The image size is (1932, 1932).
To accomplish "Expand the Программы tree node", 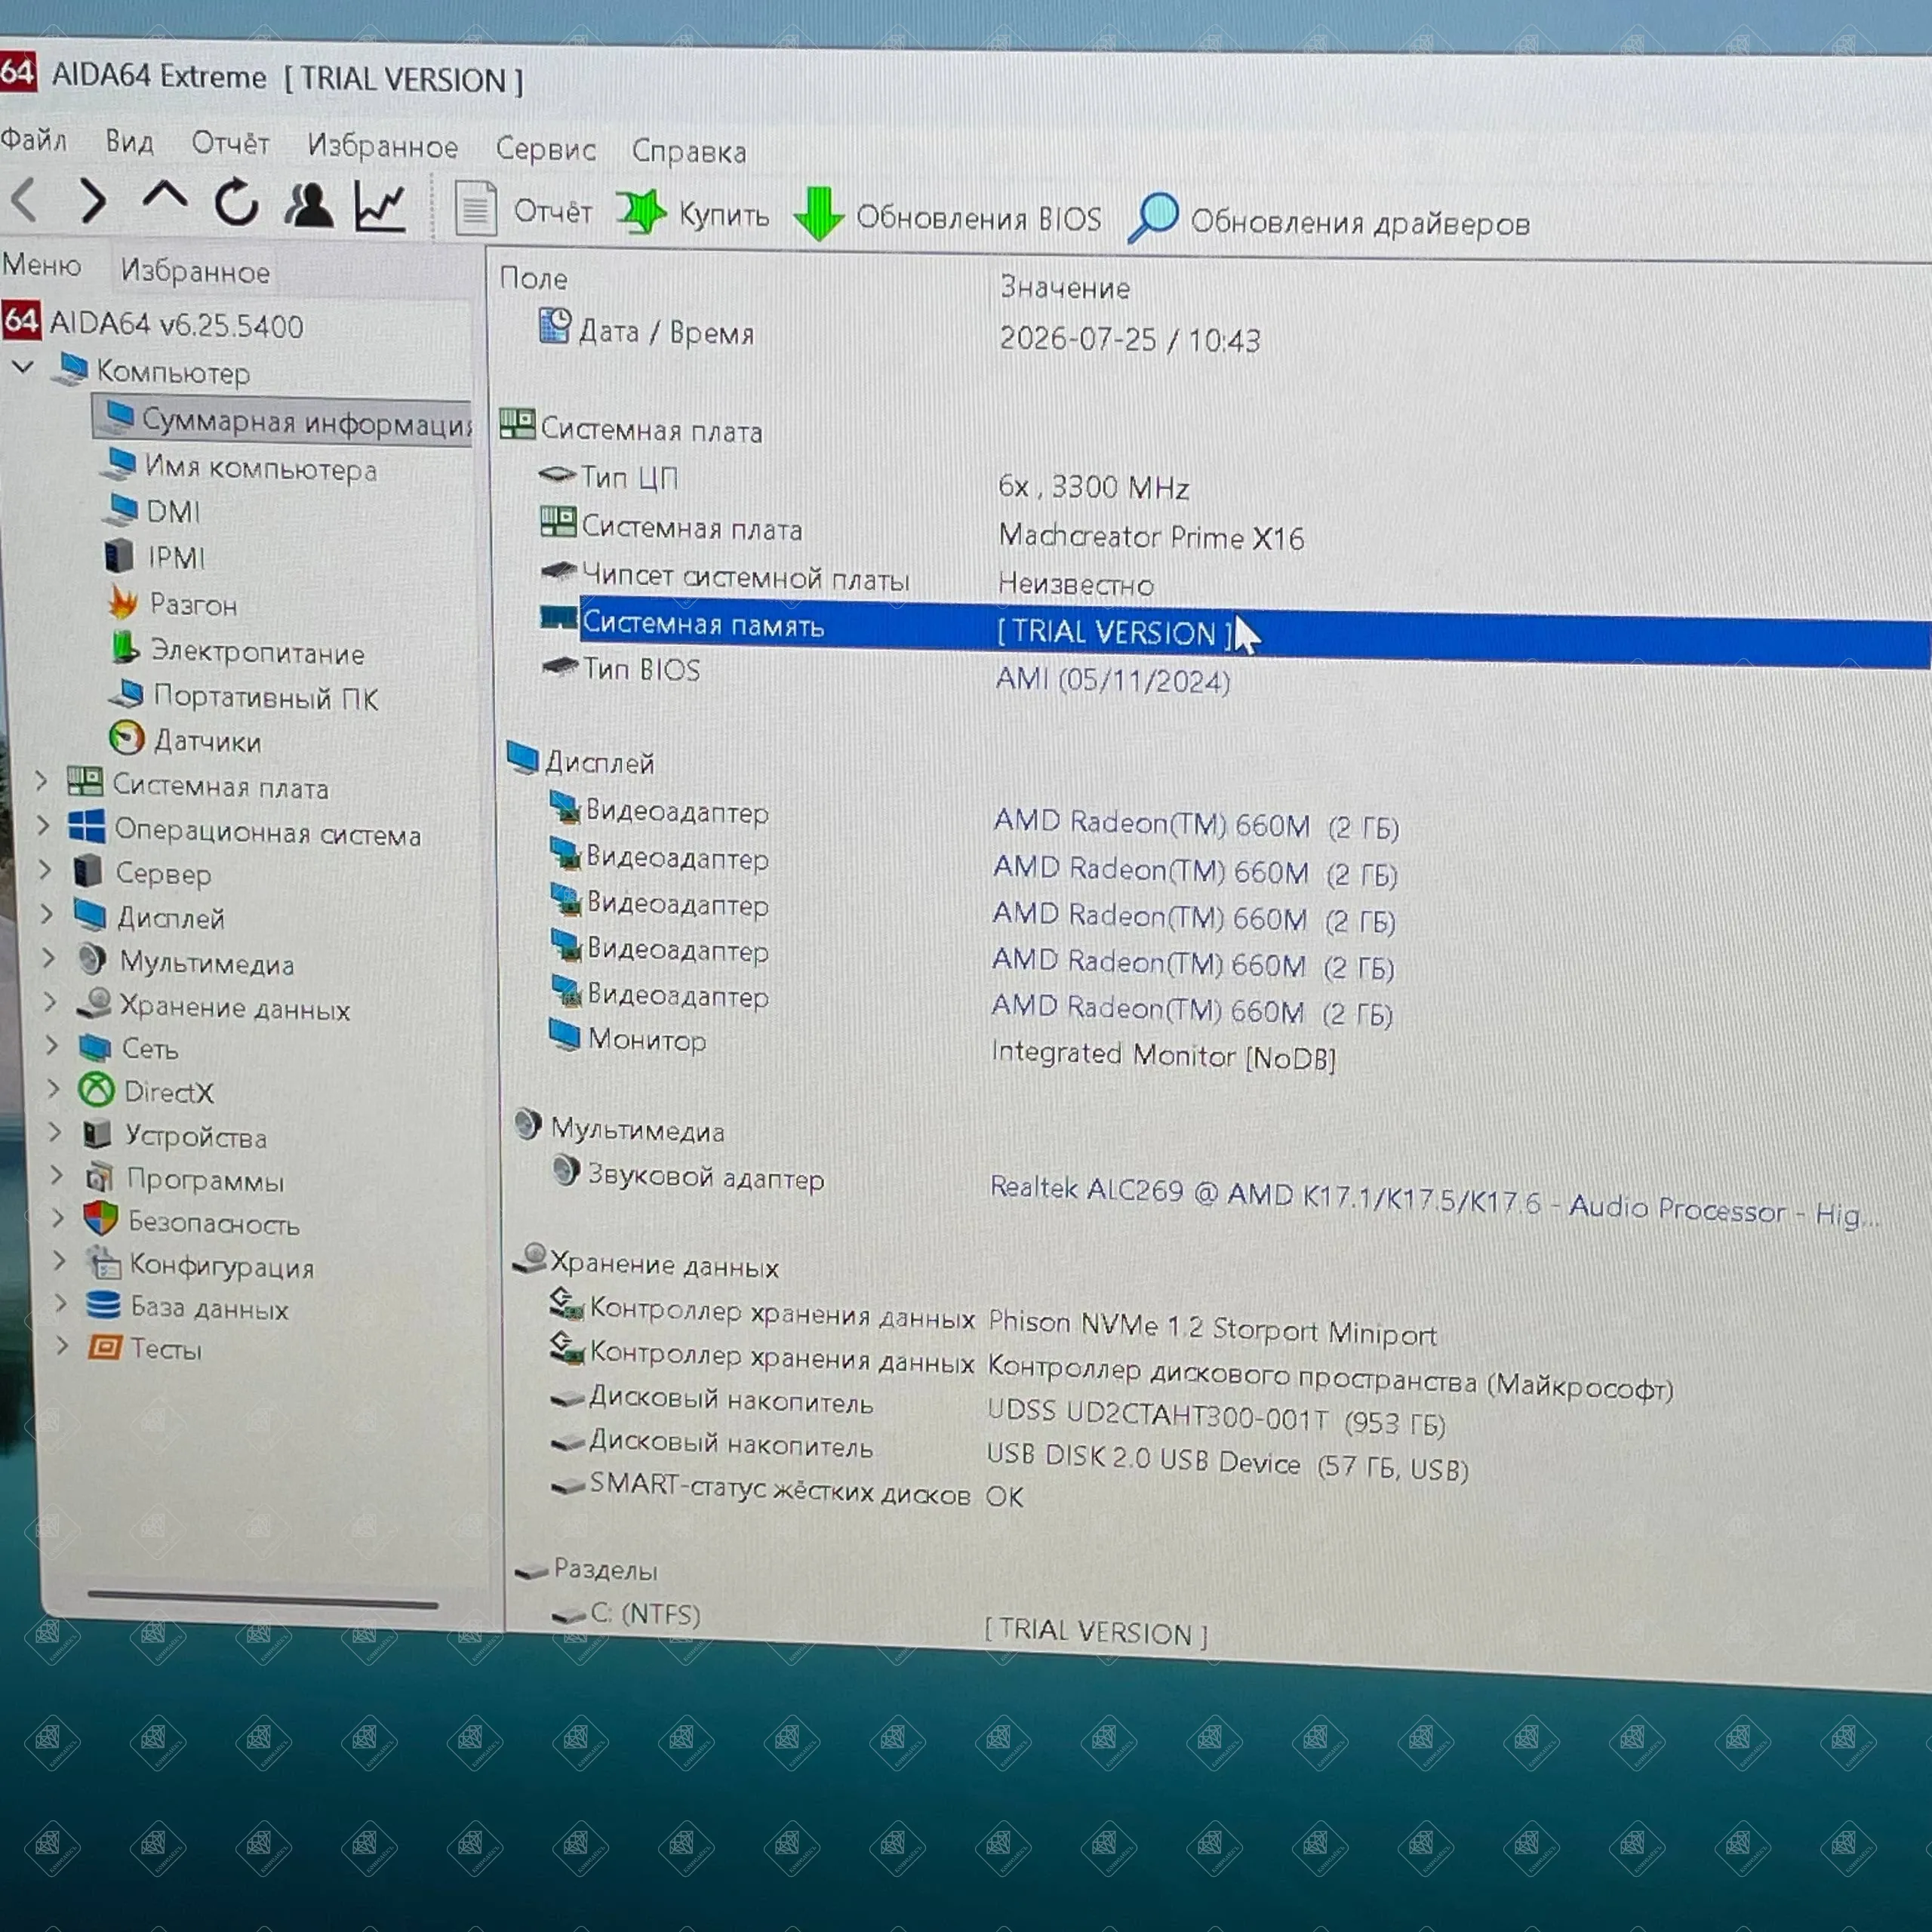I will click(58, 1174).
